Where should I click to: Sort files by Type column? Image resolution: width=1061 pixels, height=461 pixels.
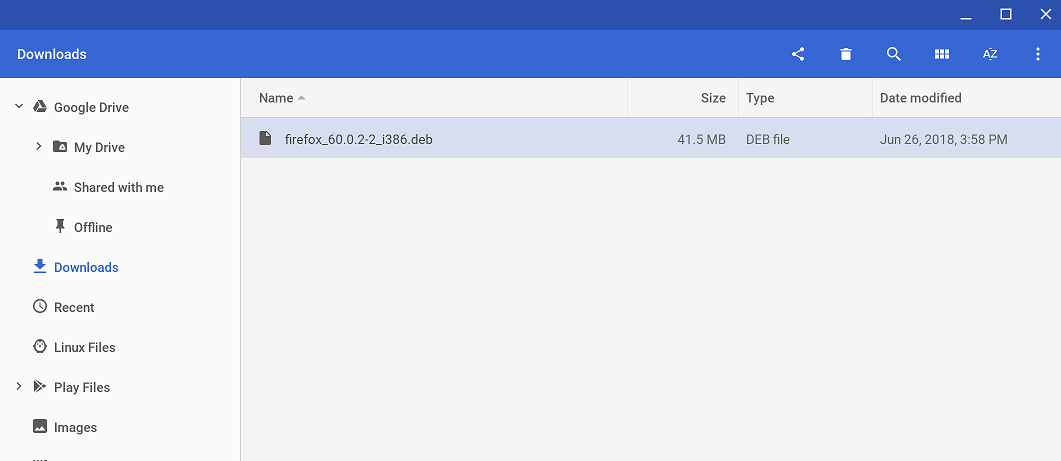[x=760, y=98]
